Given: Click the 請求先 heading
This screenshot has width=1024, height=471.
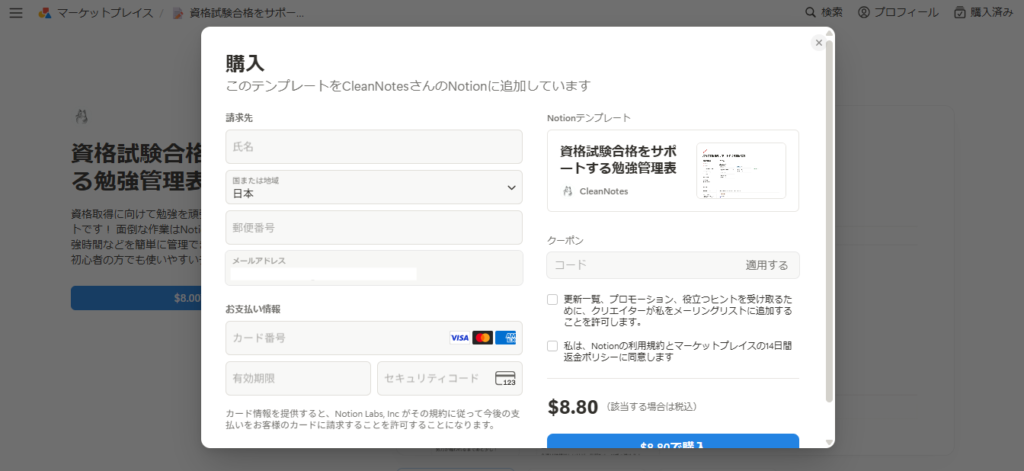Looking at the screenshot, I should coord(239,118).
